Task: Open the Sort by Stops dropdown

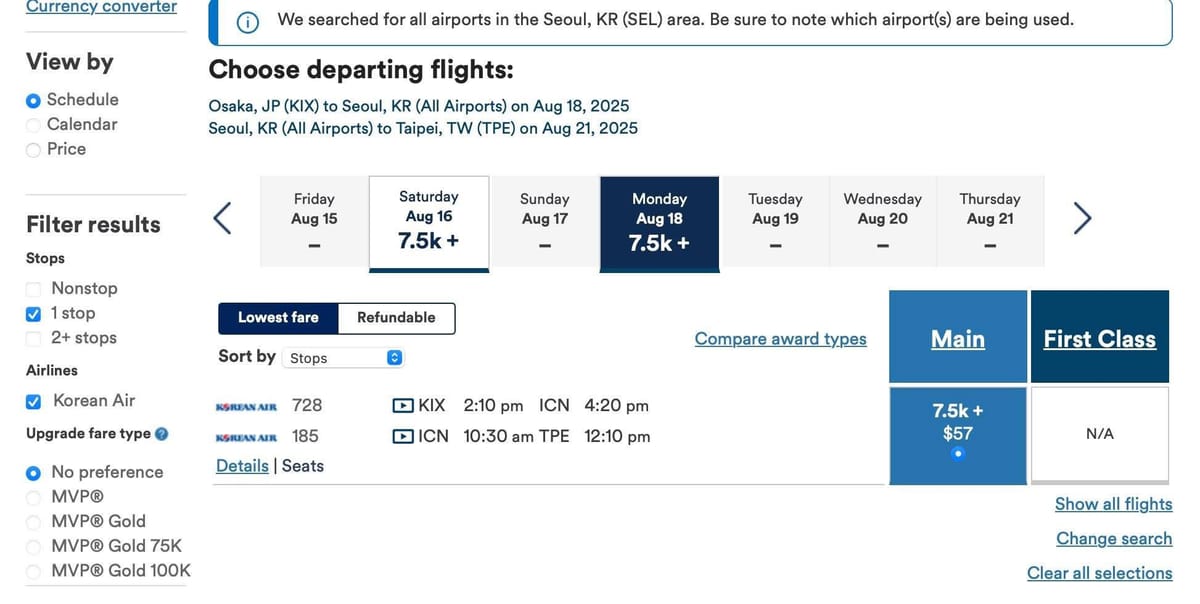Action: pos(344,358)
